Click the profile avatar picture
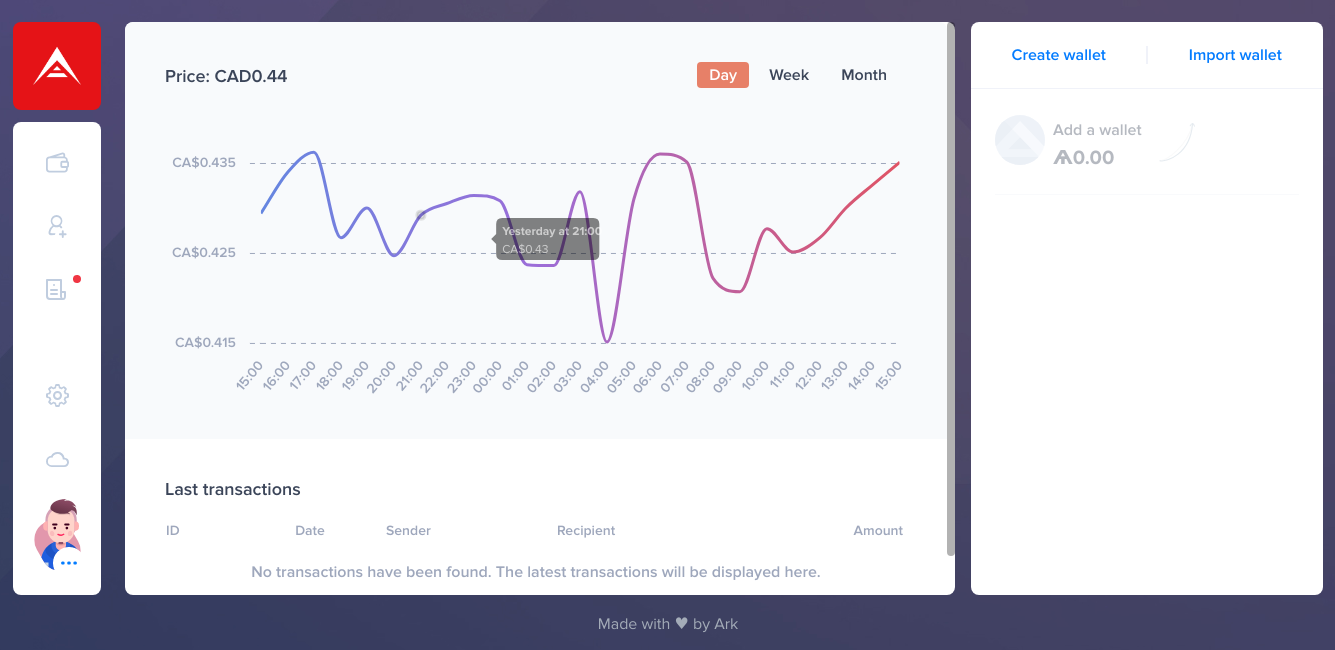This screenshot has height=650, width=1335. 57,534
